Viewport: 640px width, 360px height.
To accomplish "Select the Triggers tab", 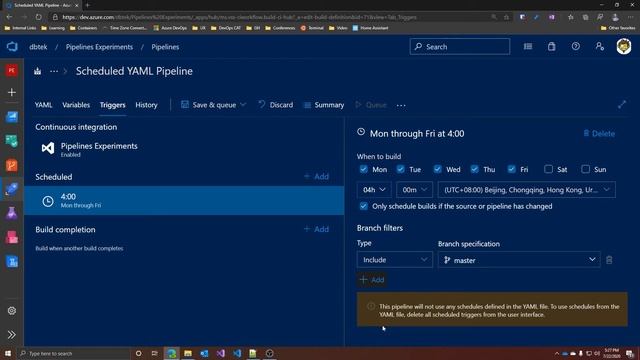I will [113, 105].
